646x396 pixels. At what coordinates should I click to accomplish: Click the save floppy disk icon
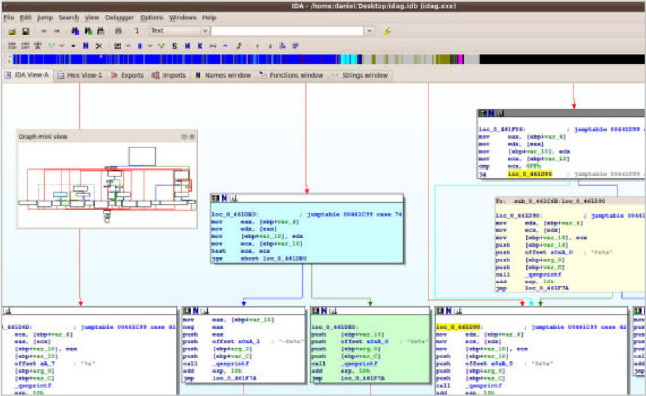[26, 31]
